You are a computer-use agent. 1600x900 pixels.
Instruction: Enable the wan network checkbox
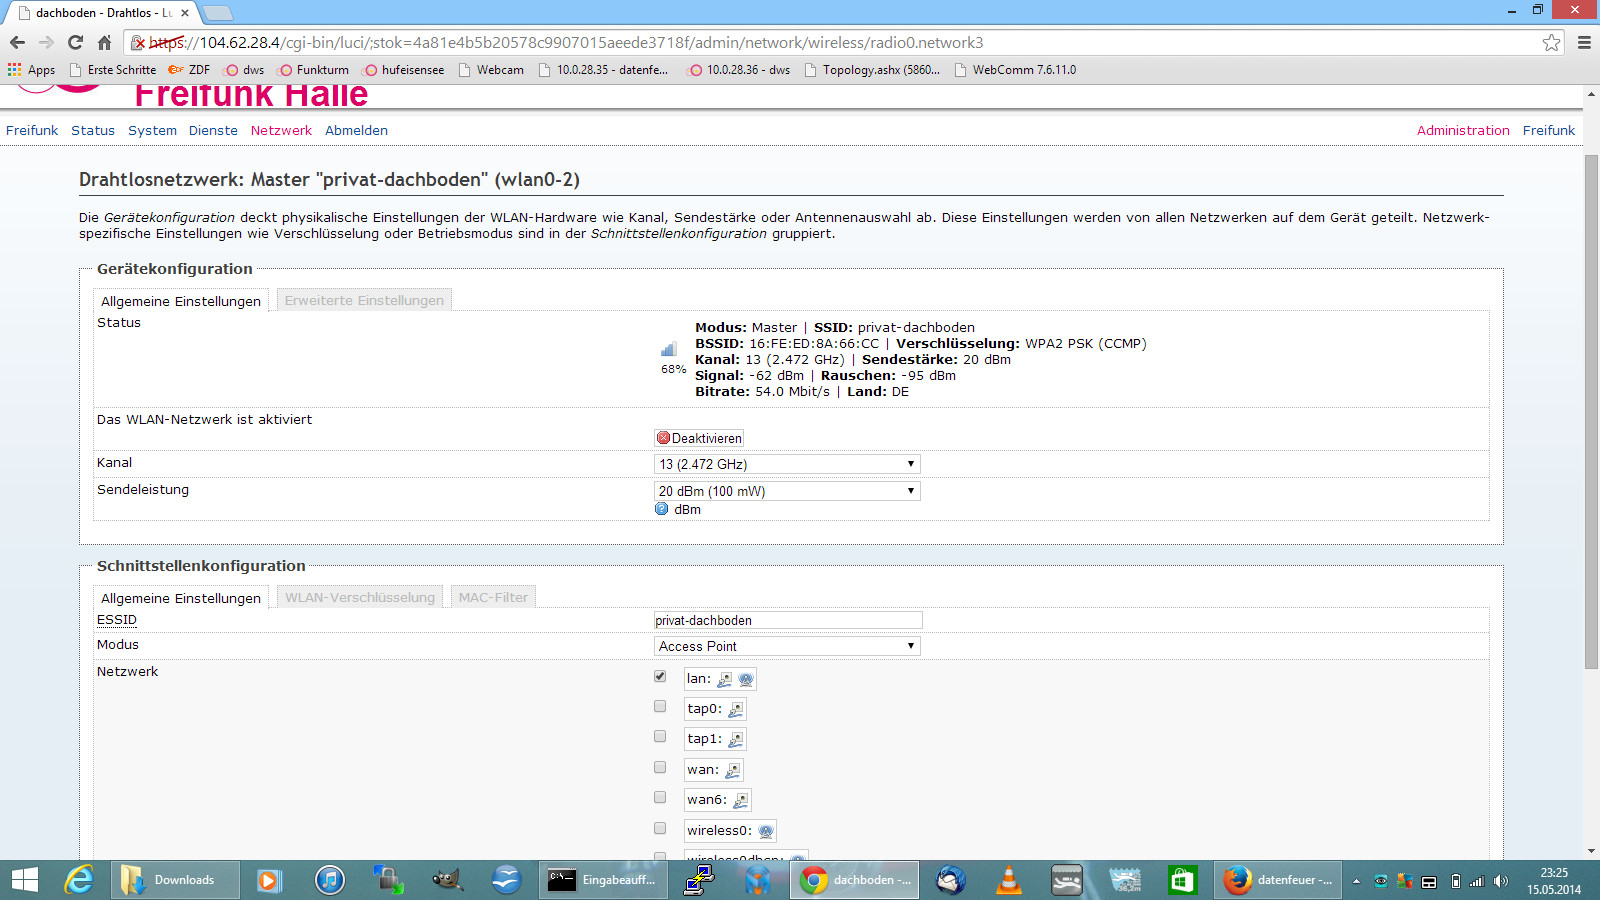tap(659, 767)
